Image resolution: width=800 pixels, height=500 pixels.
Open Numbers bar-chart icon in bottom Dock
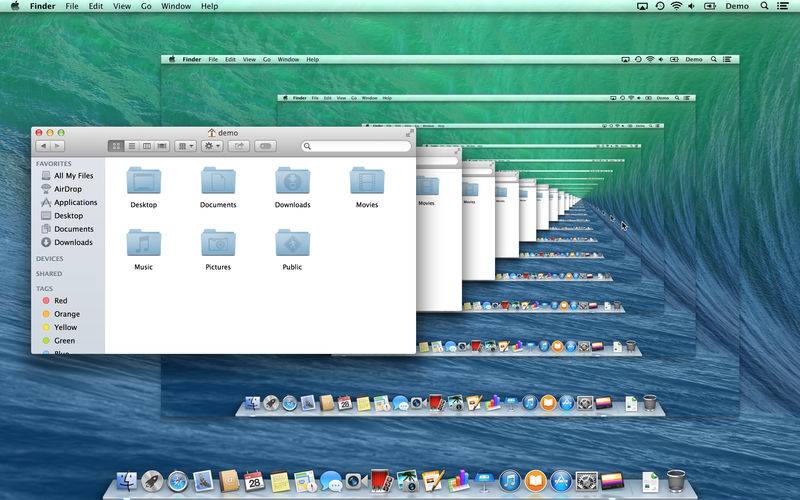tap(459, 481)
